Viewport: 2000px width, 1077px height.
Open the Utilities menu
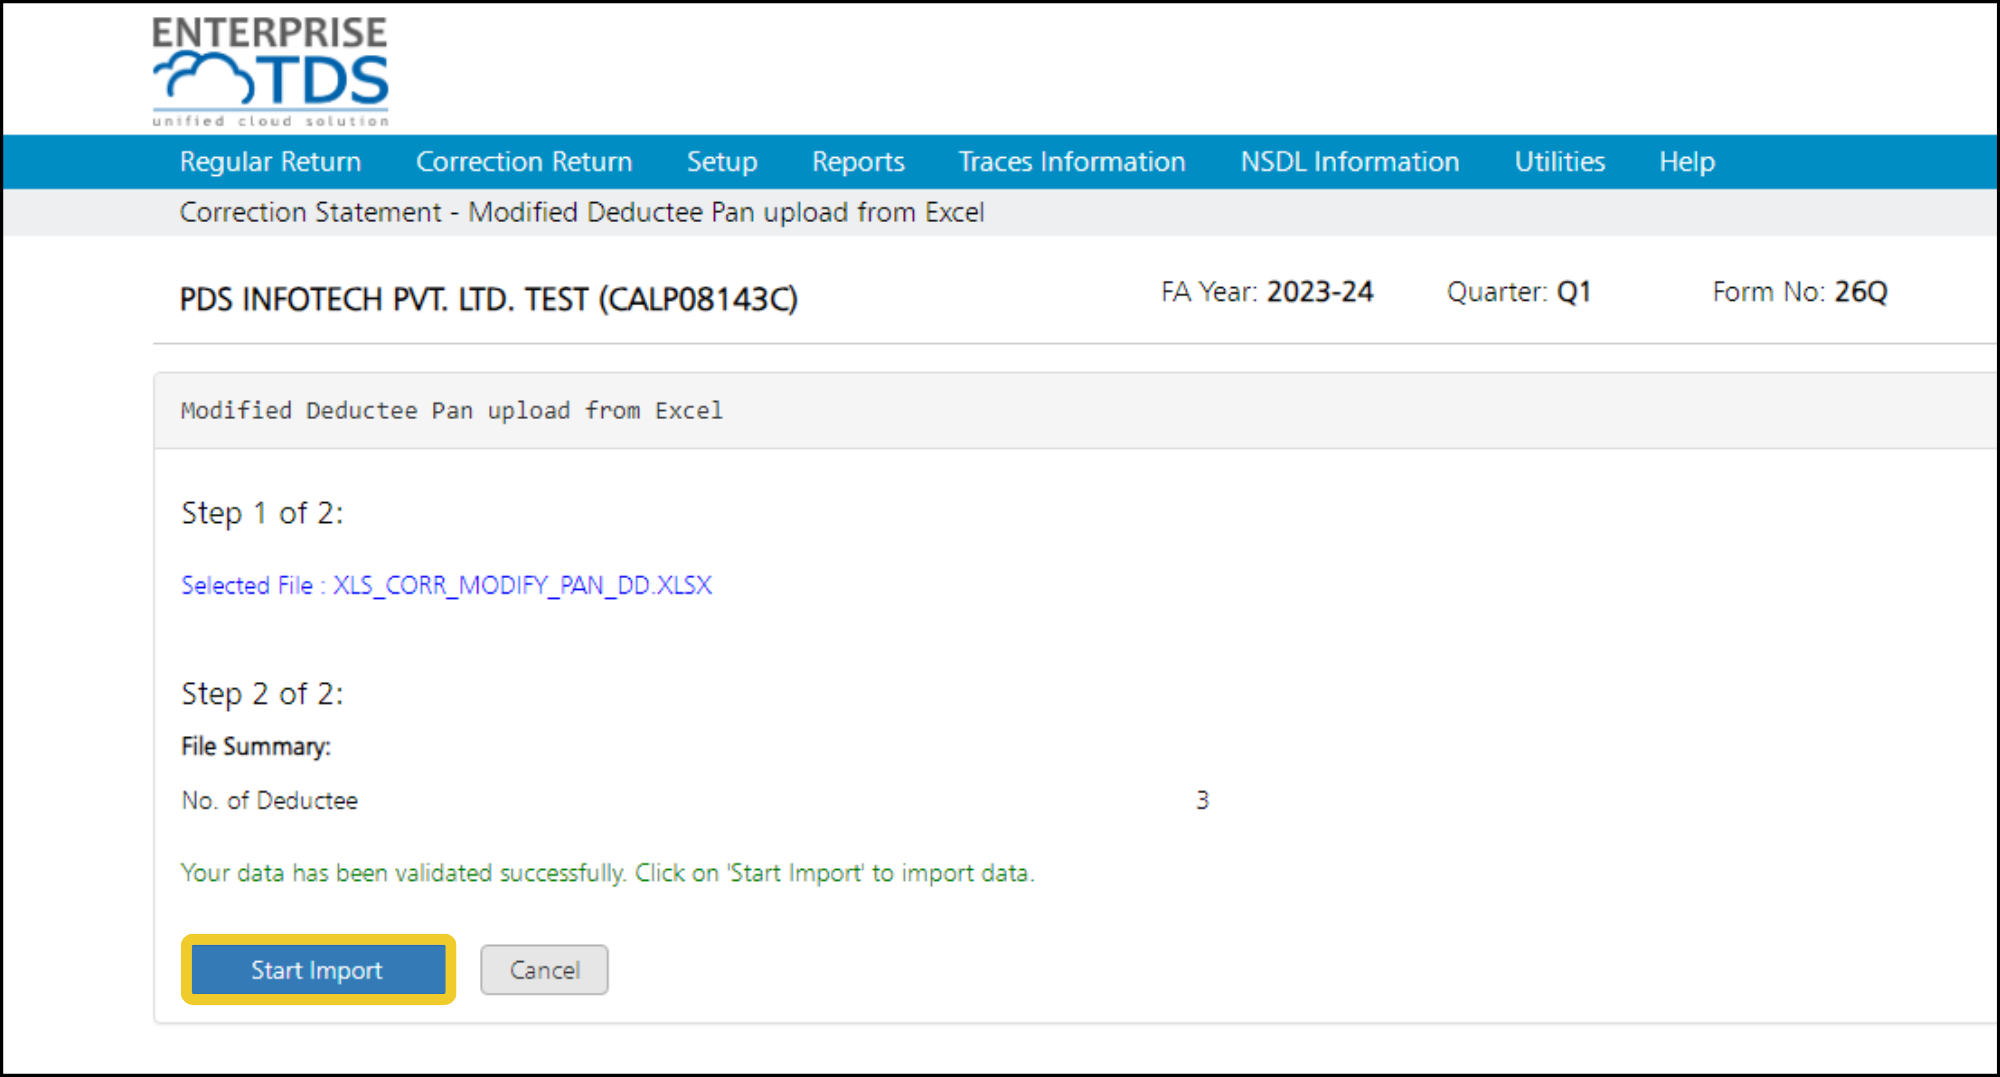[x=1559, y=162]
